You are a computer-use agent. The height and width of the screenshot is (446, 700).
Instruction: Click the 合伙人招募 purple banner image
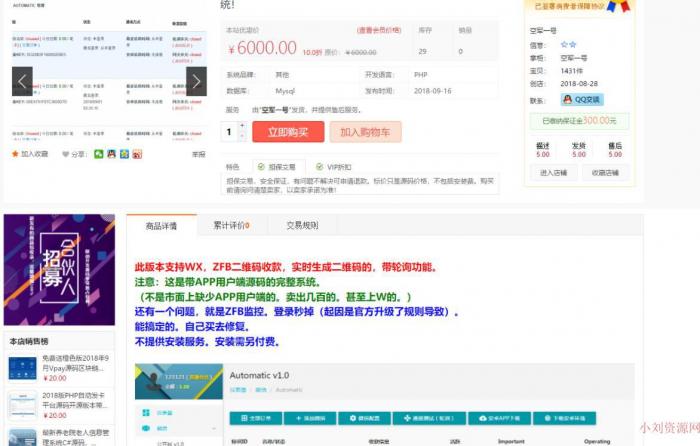pos(59,270)
